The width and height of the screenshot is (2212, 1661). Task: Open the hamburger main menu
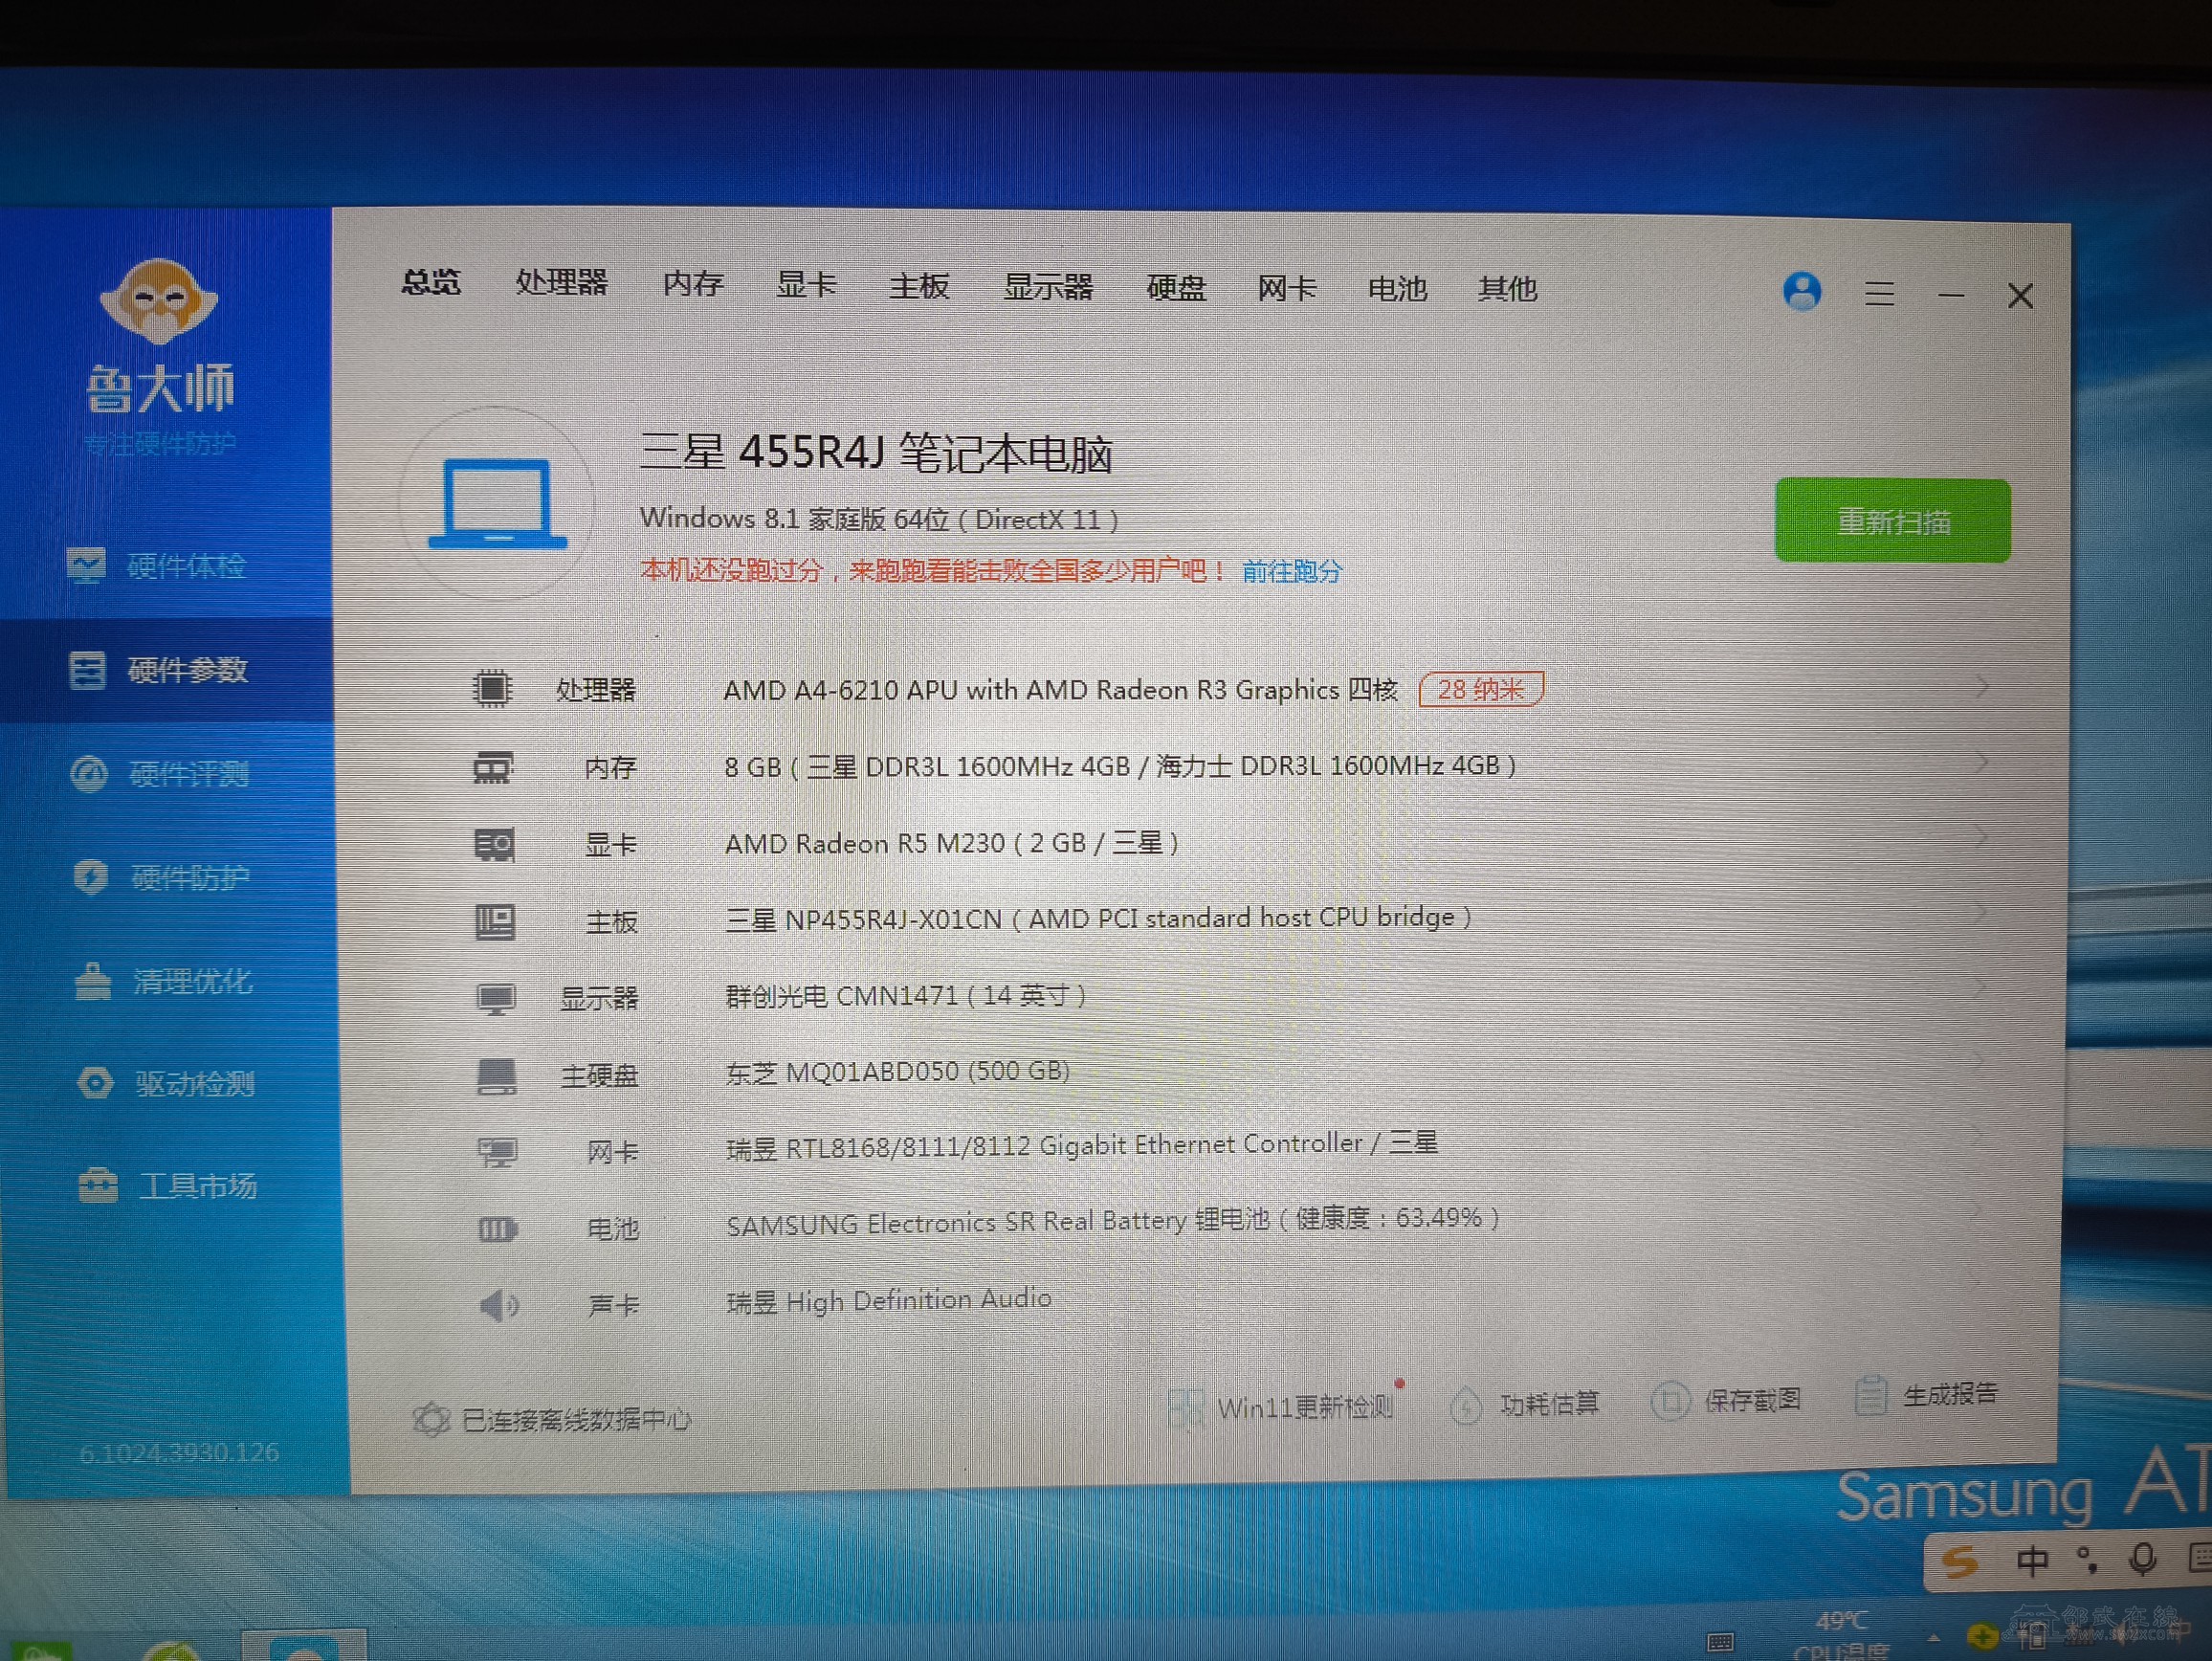[1879, 294]
